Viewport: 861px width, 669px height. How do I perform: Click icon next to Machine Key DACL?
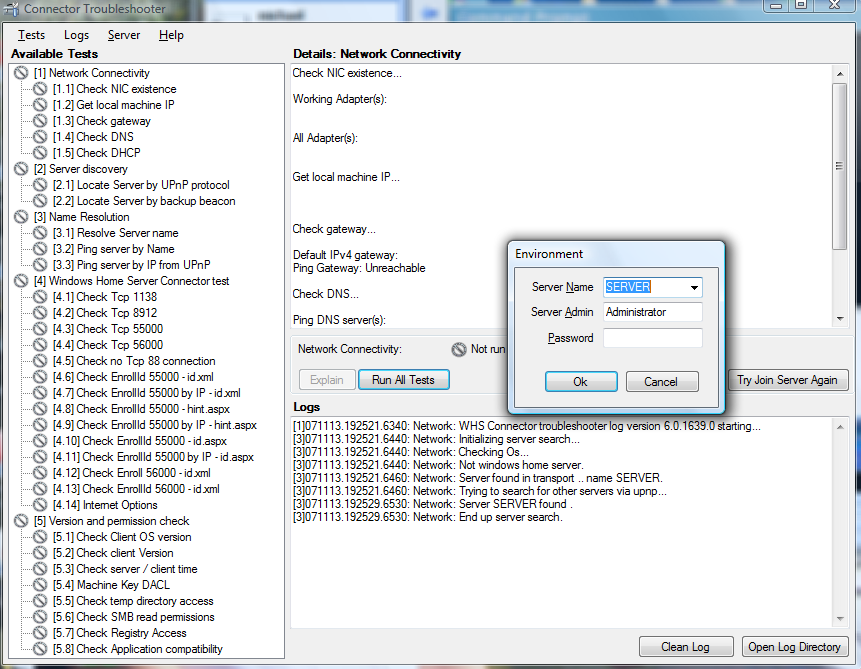pyautogui.click(x=40, y=585)
